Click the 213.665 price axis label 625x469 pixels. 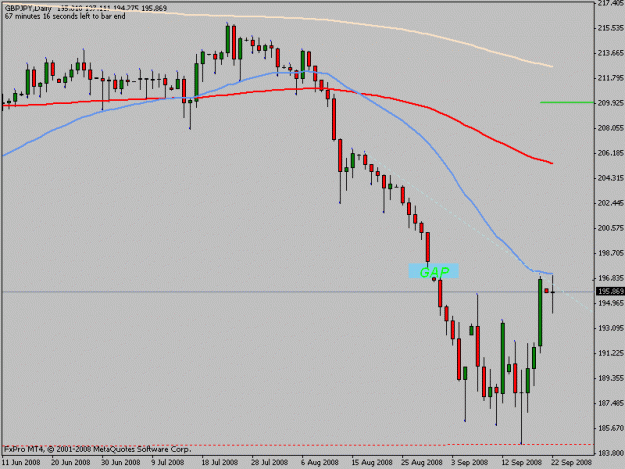pyautogui.click(x=610, y=53)
